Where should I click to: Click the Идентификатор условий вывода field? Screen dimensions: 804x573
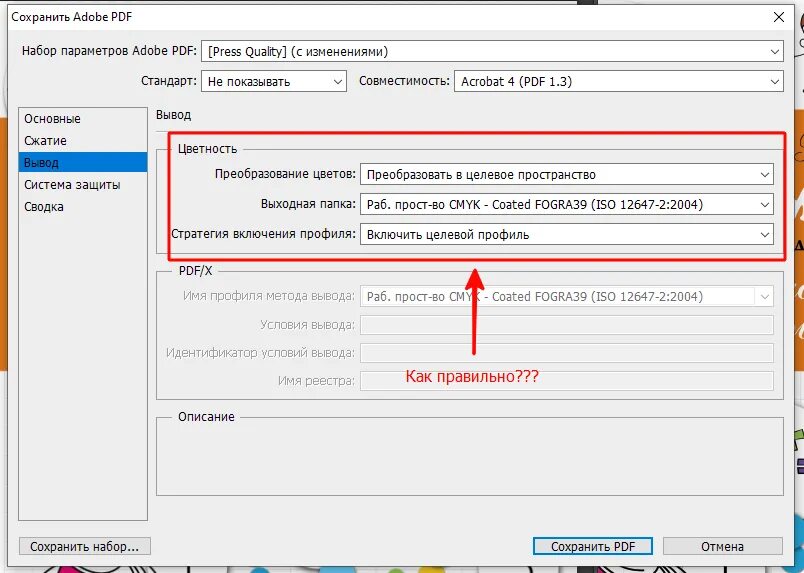567,353
